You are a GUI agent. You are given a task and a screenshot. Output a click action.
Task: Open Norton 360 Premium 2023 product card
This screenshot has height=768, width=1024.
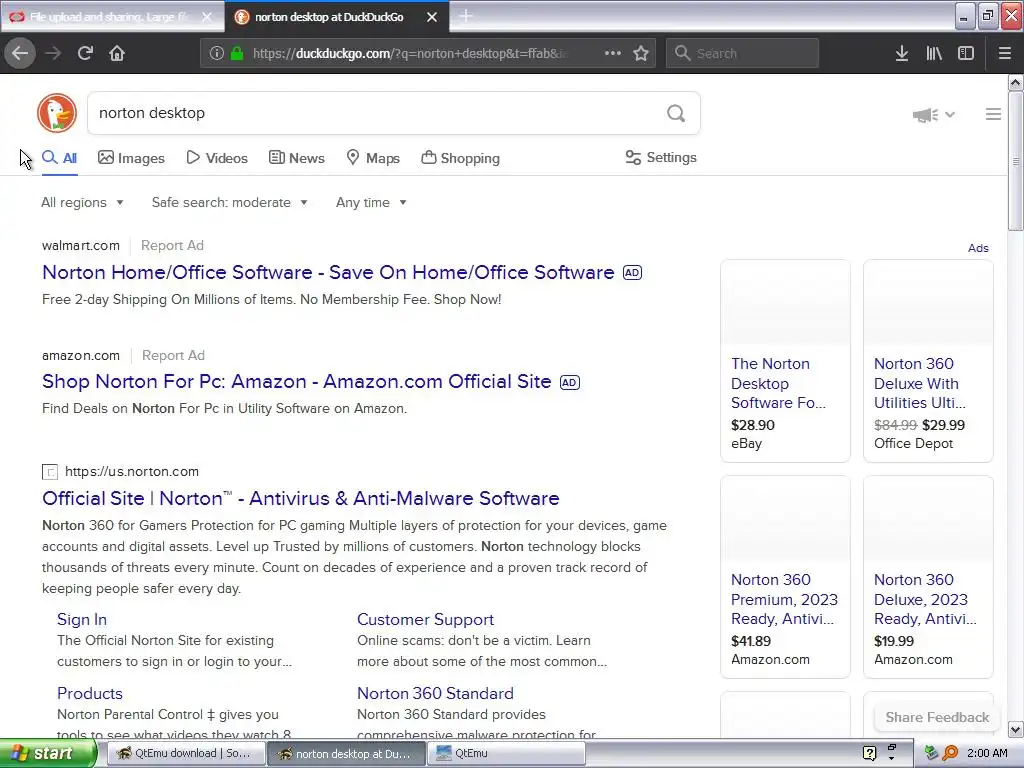[785, 577]
